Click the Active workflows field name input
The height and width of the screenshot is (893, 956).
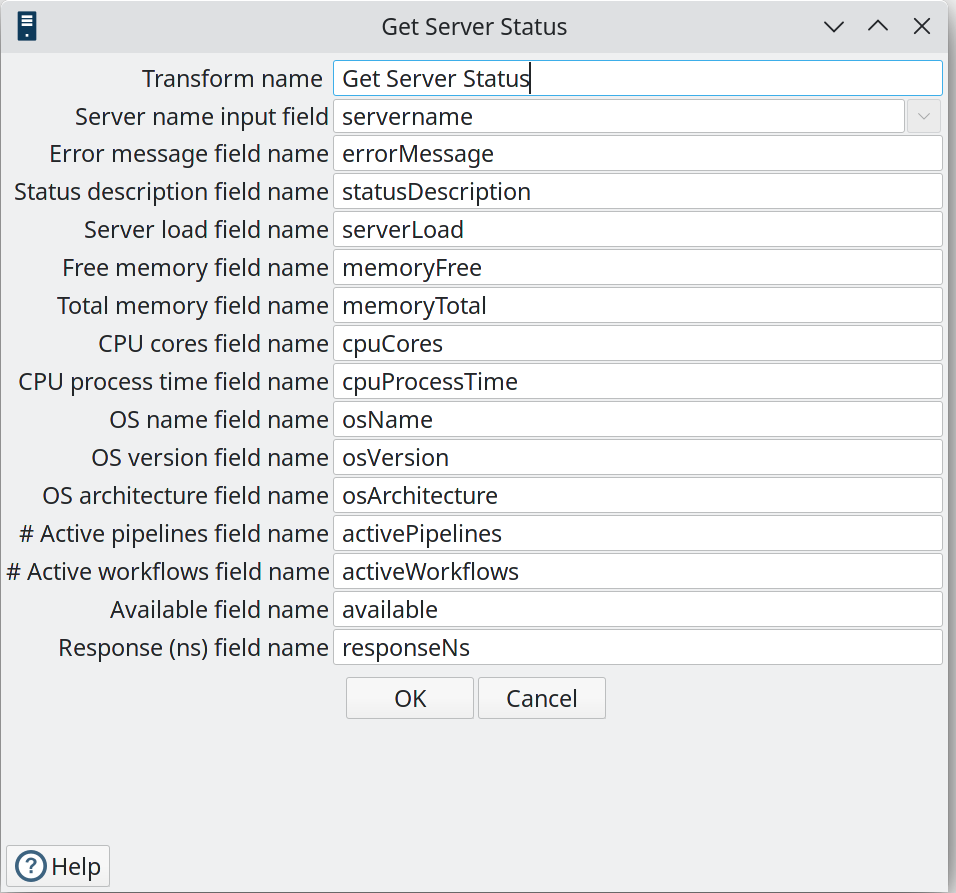point(637,572)
